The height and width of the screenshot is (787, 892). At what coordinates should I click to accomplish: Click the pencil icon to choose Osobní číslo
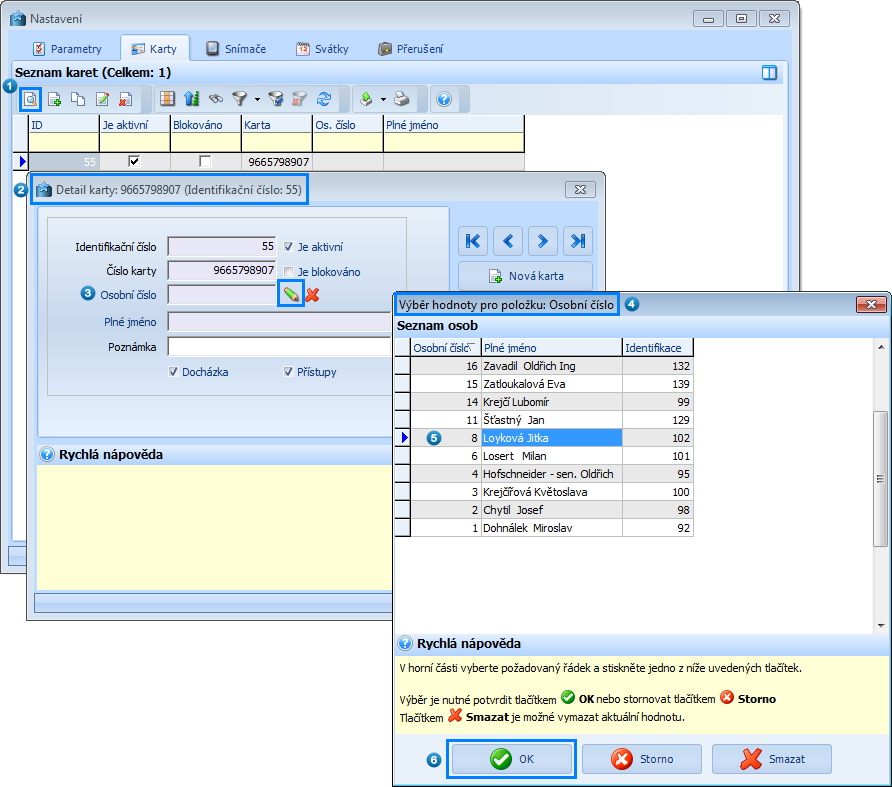[x=291, y=294]
